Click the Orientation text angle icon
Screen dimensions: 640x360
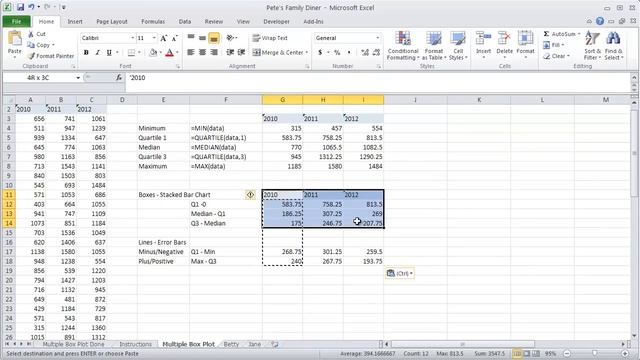pyautogui.click(x=231, y=38)
